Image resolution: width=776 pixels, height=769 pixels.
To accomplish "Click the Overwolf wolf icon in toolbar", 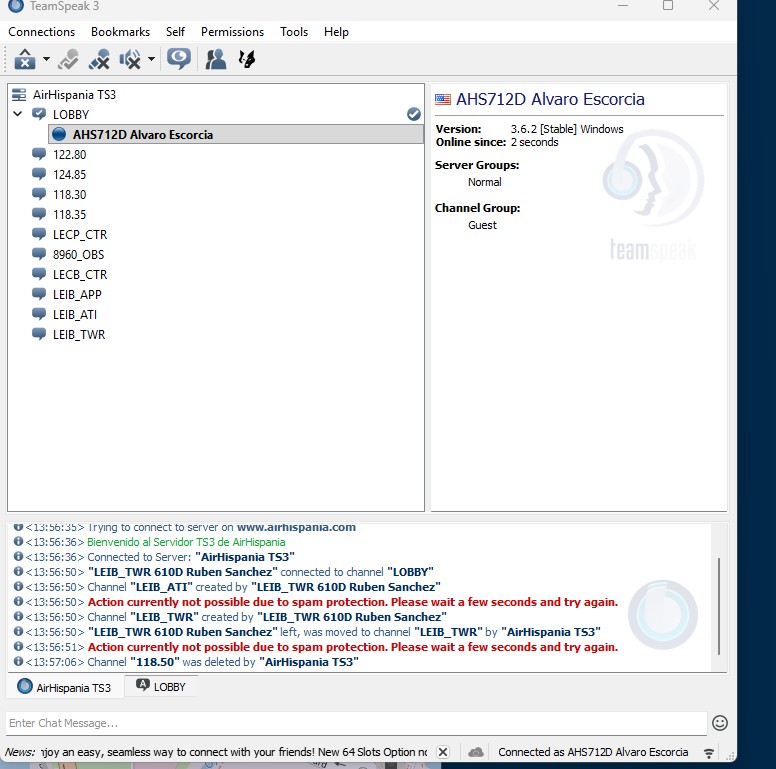I will tap(247, 60).
